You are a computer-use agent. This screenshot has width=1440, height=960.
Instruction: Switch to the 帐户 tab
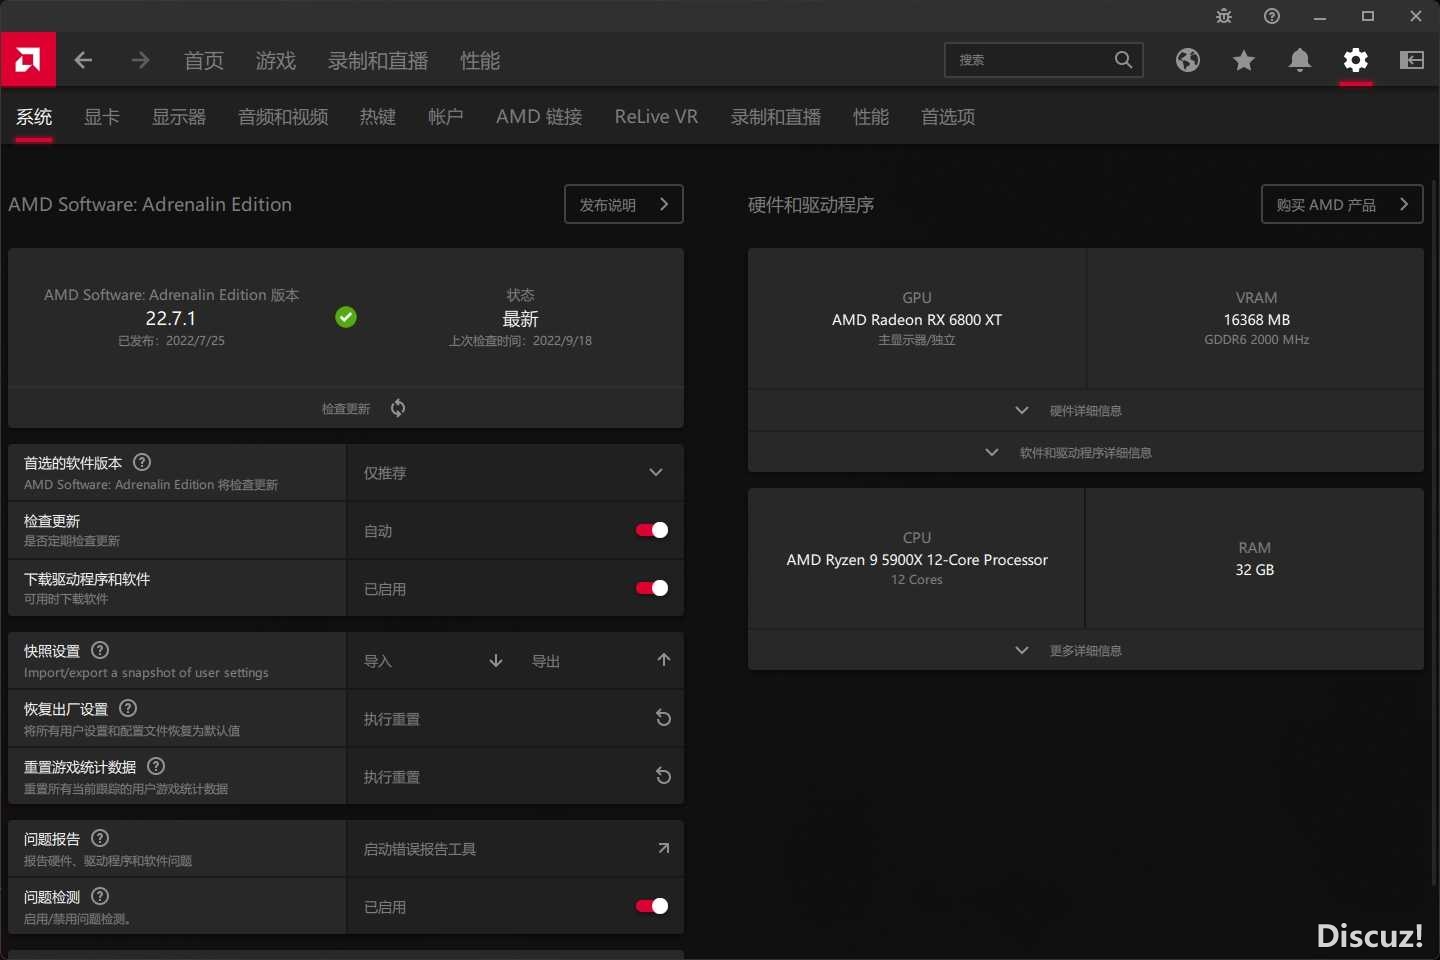[x=446, y=117]
